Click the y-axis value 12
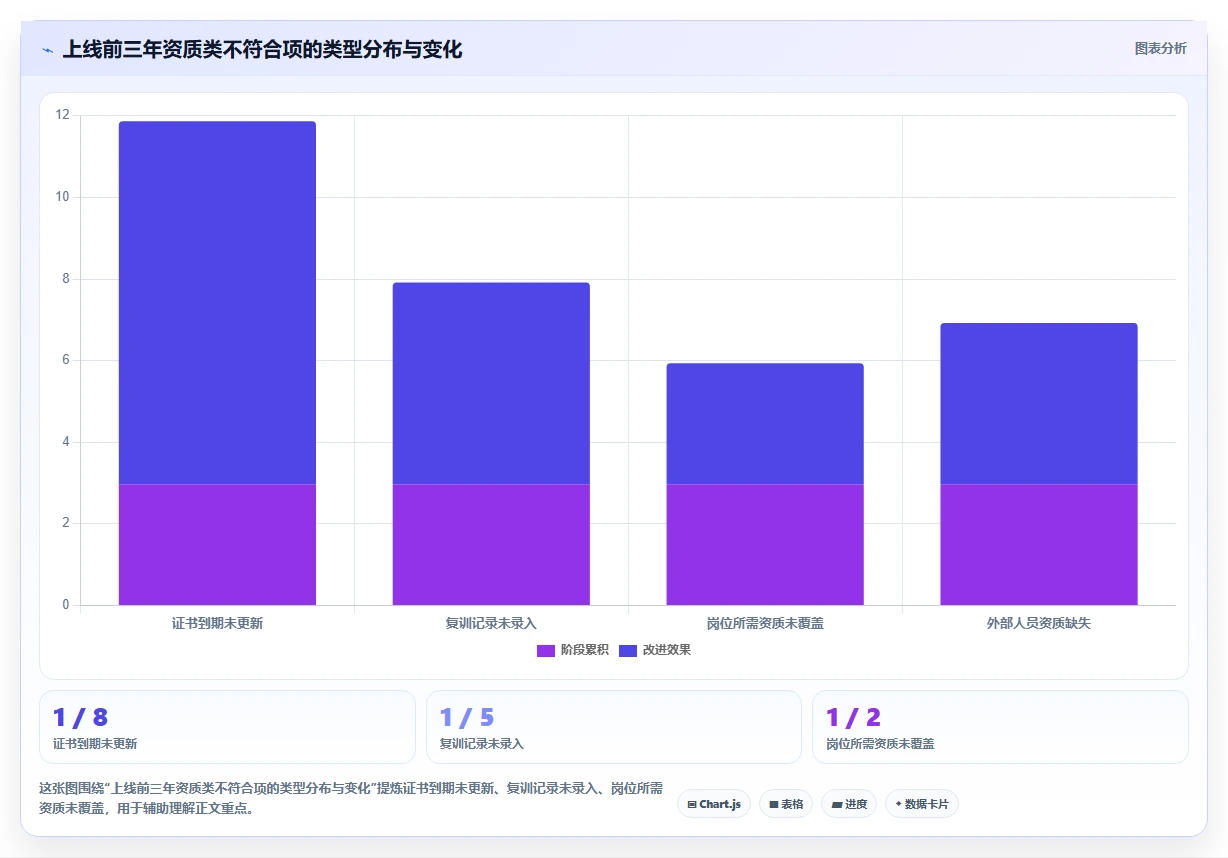 [63, 115]
